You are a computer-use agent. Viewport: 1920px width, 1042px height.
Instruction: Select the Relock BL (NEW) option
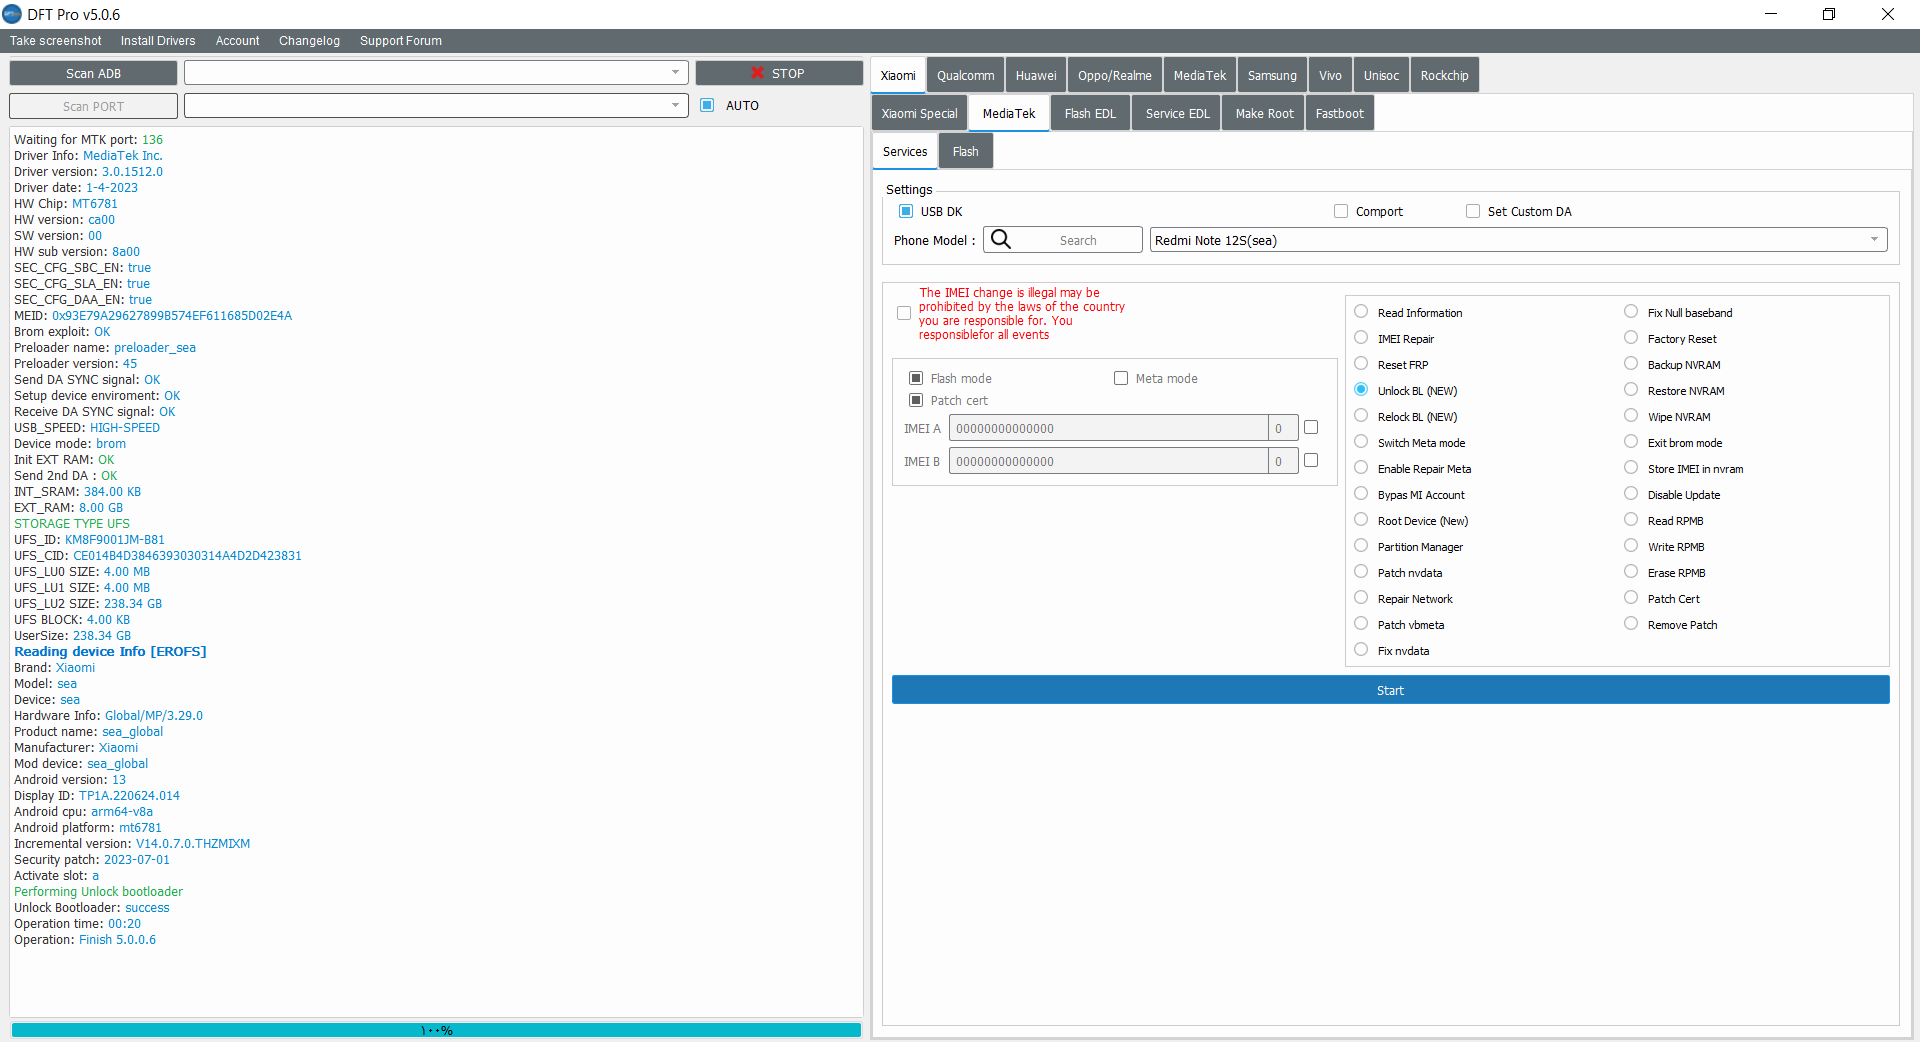coord(1361,416)
